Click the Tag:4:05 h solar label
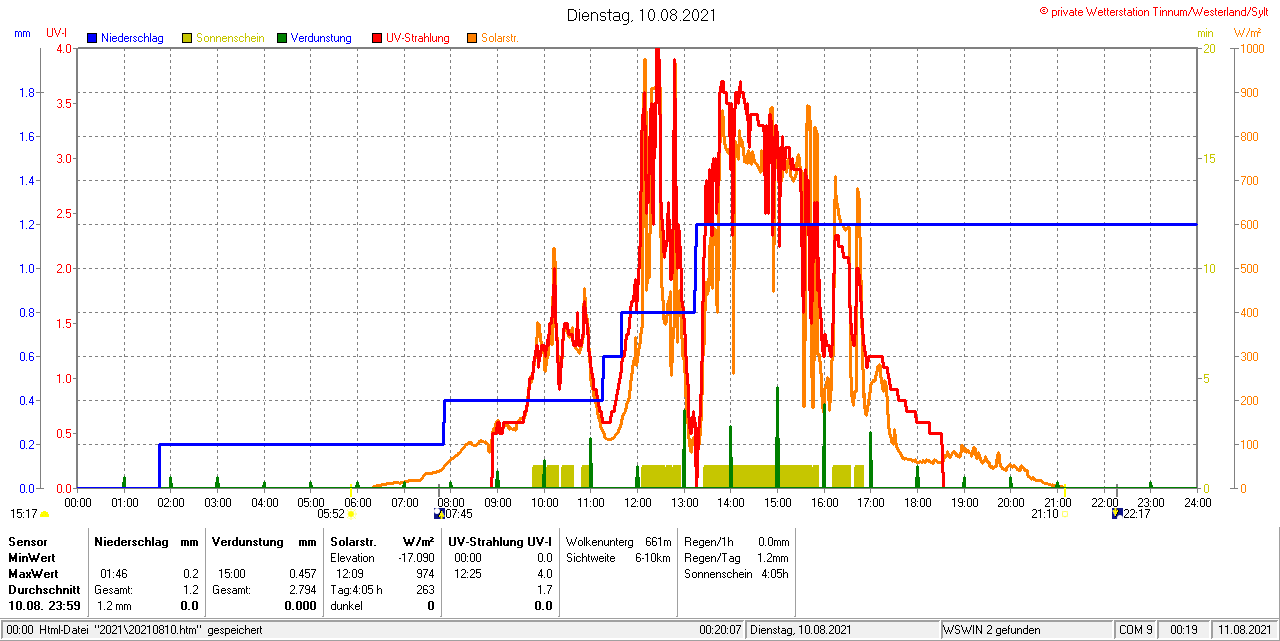Screen dimensions: 1280x641 pyautogui.click(x=357, y=590)
